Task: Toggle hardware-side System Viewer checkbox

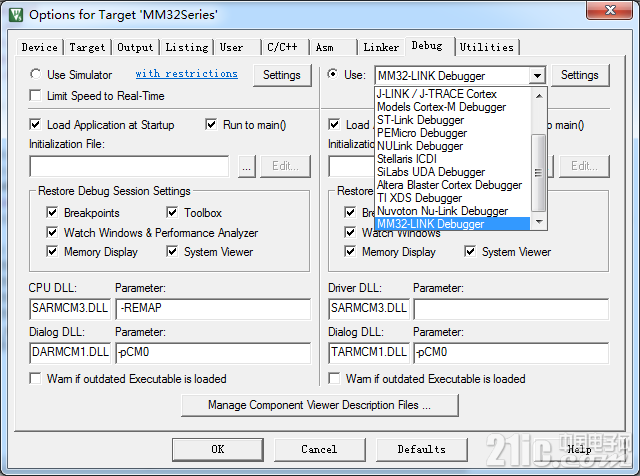Action: pyautogui.click(x=470, y=251)
